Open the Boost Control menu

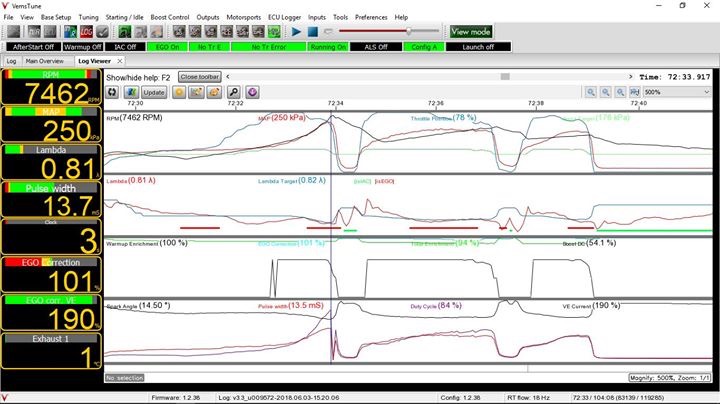170,17
